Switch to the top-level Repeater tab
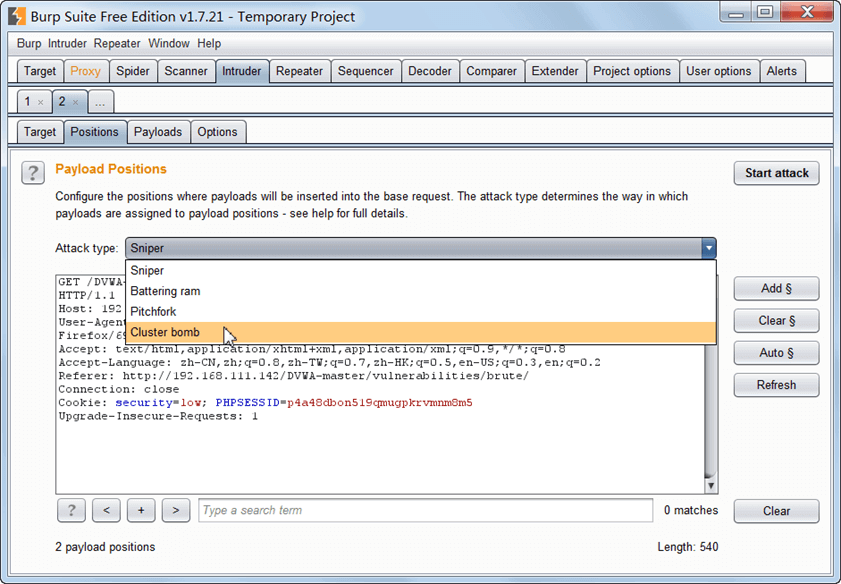 [299, 71]
